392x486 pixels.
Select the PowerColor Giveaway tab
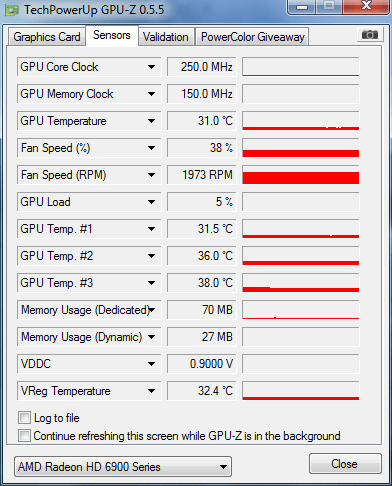coord(253,37)
